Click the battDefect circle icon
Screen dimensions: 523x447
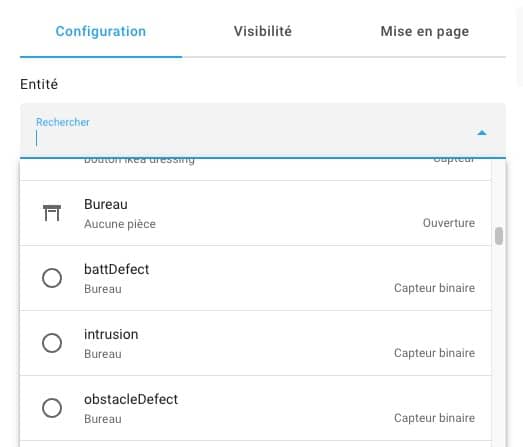click(52, 278)
